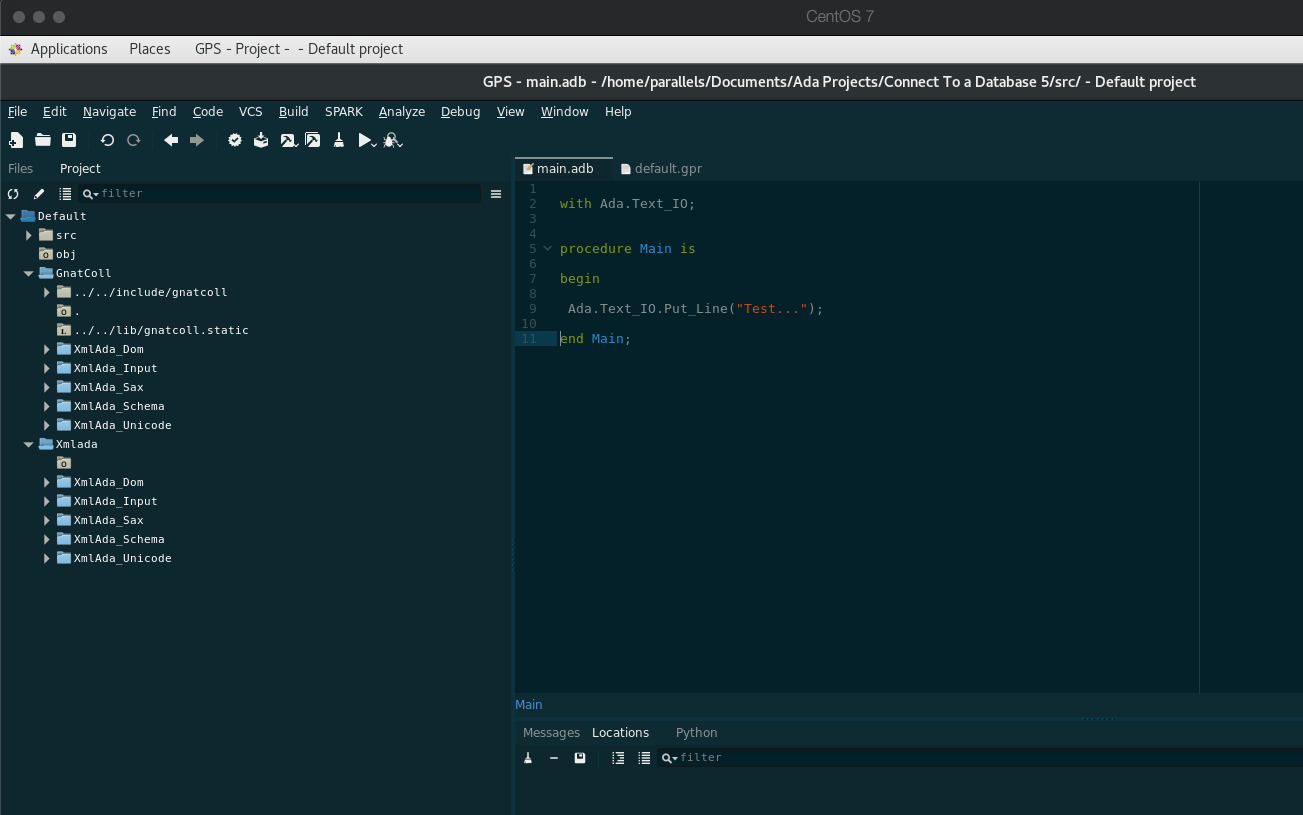Switch to the Files tab
This screenshot has width=1303, height=815.
pos(20,169)
